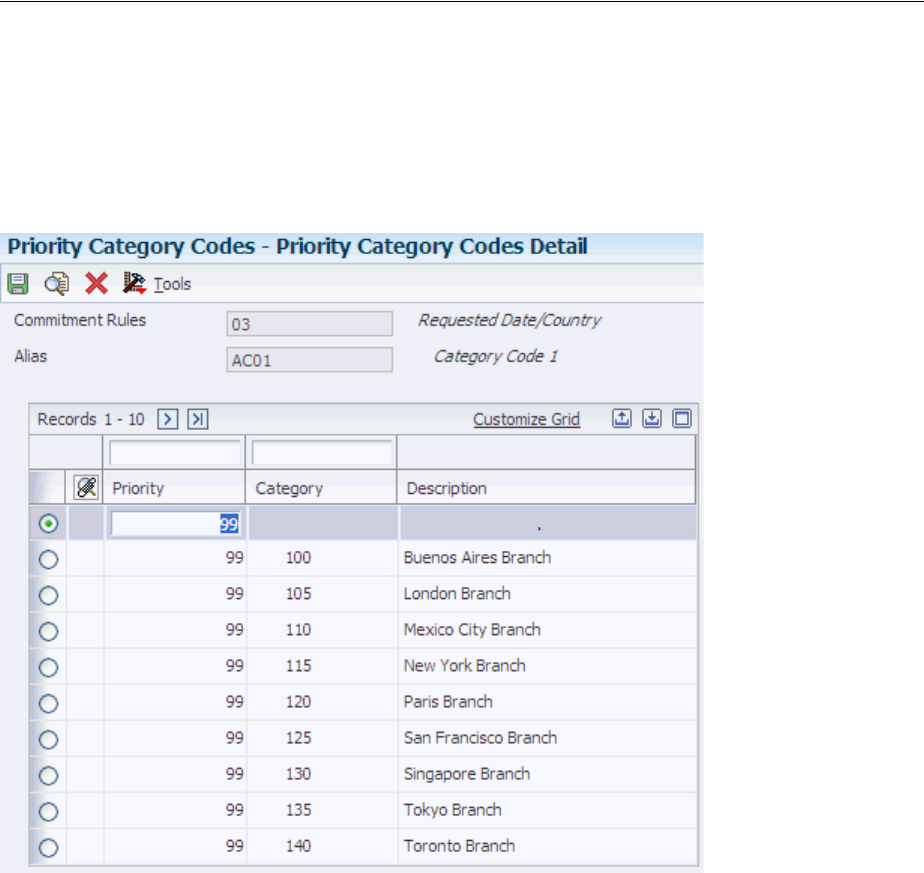Image resolution: width=924 pixels, height=873 pixels.
Task: Open the Tools menu
Action: click(171, 284)
